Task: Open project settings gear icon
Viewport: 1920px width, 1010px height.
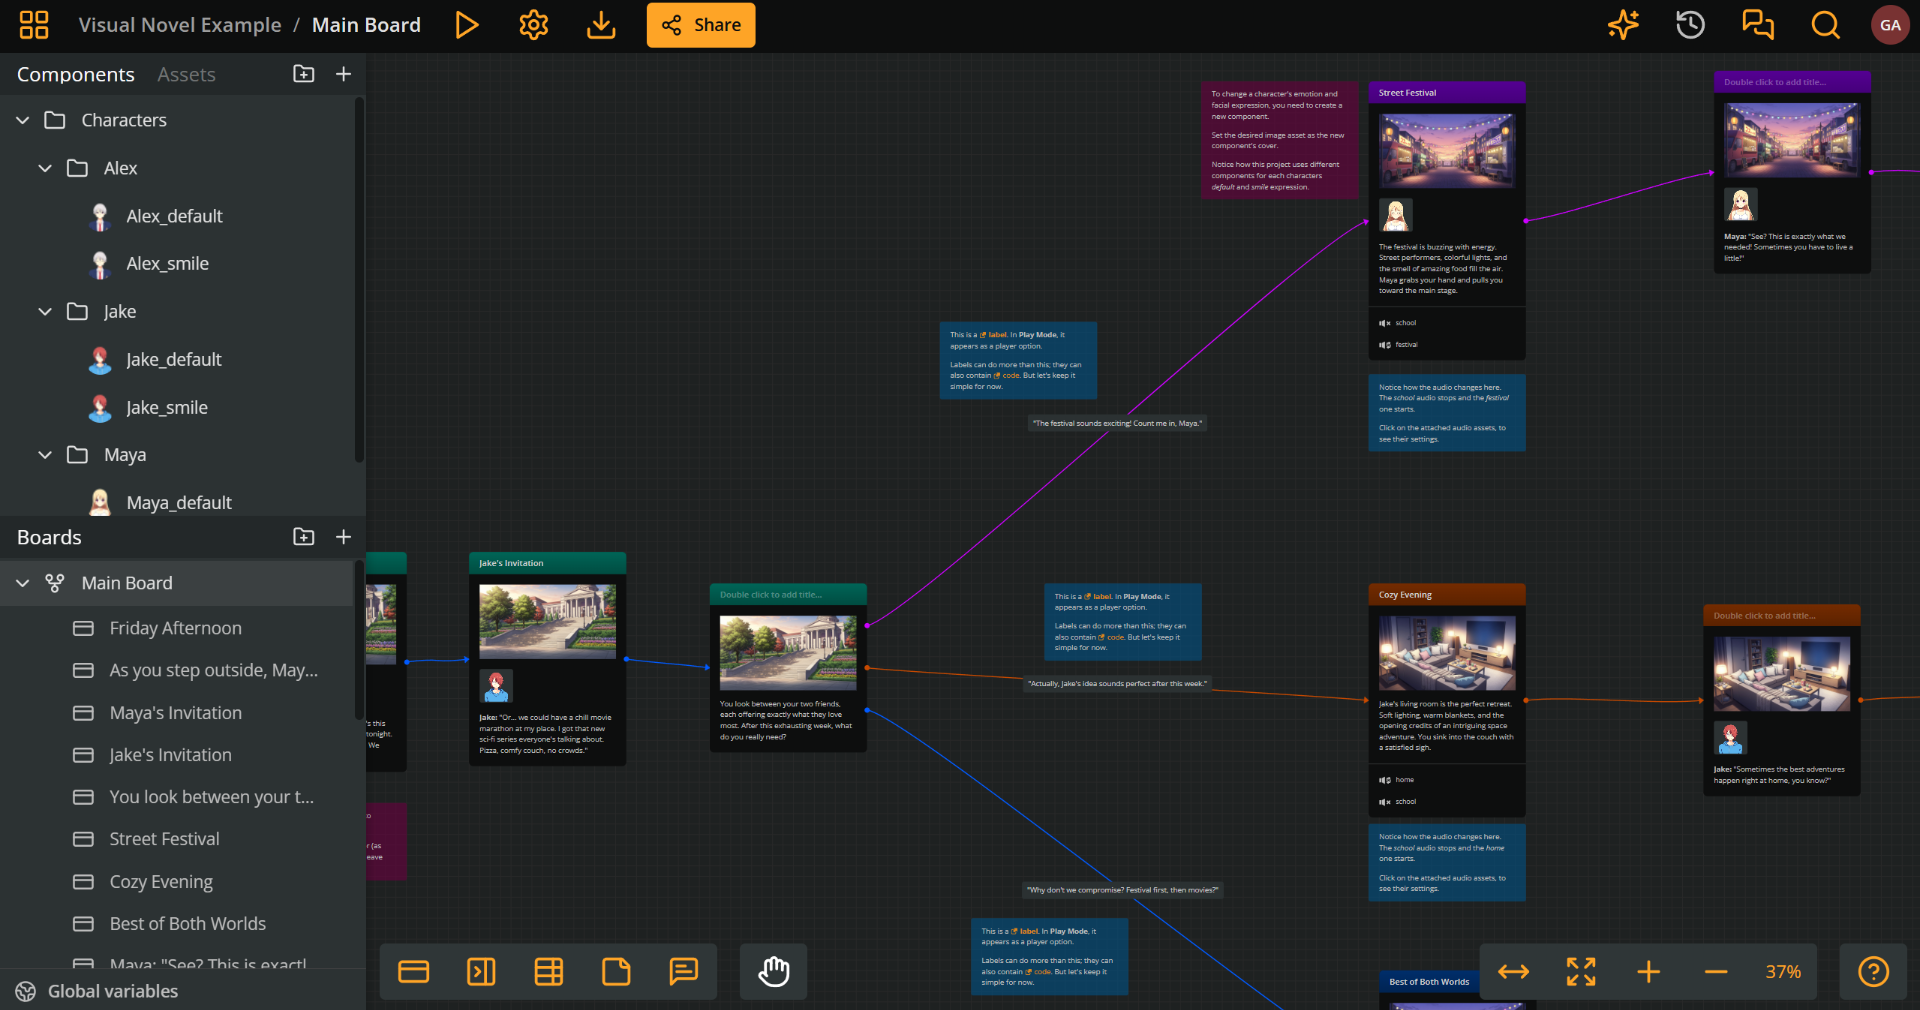Action: (533, 25)
